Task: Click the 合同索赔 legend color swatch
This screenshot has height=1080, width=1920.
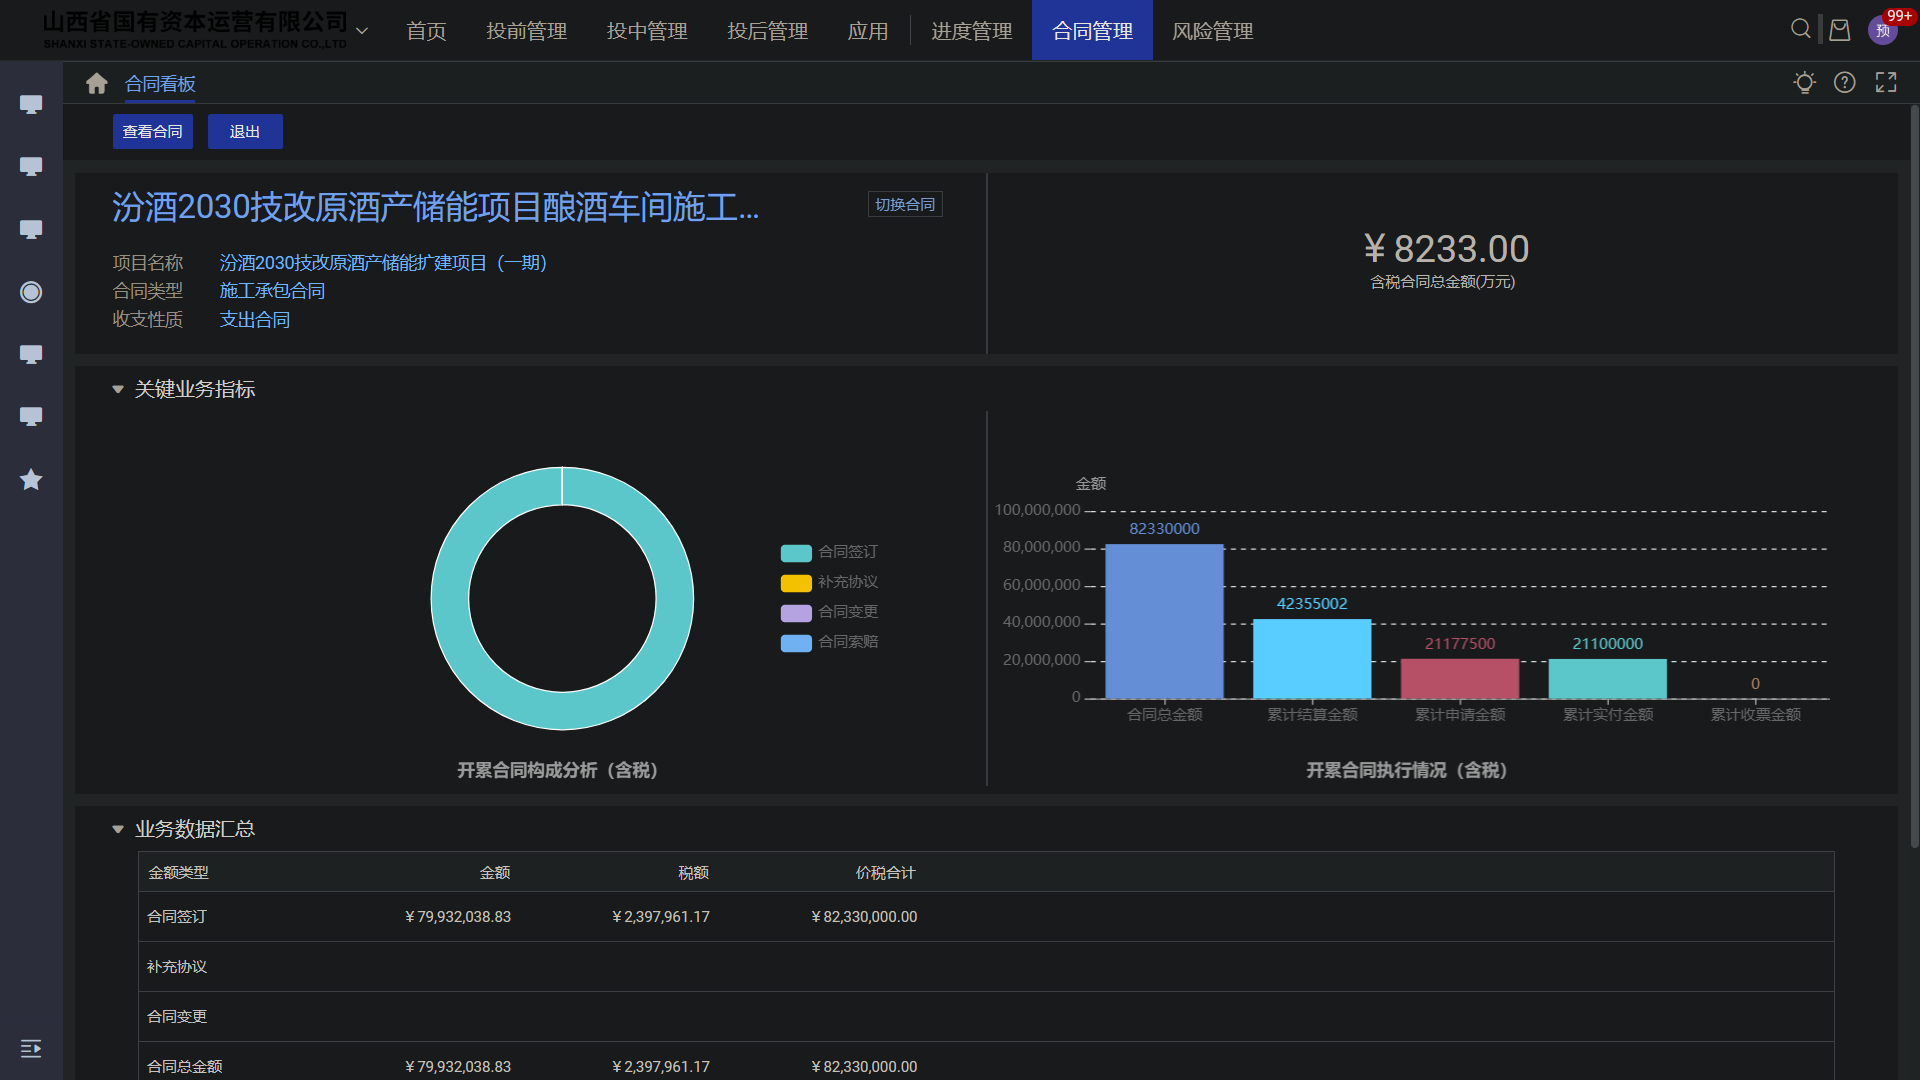Action: click(x=796, y=643)
